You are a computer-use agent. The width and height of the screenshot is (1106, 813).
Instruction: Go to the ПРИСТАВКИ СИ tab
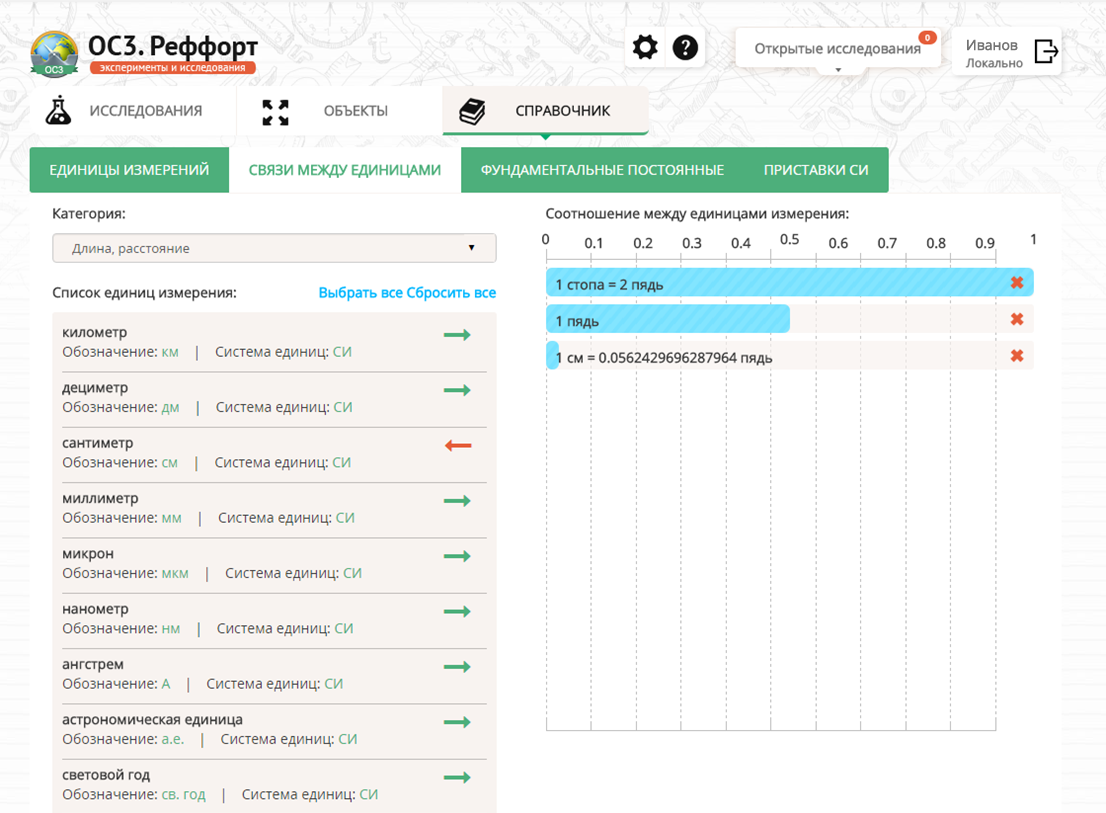816,170
